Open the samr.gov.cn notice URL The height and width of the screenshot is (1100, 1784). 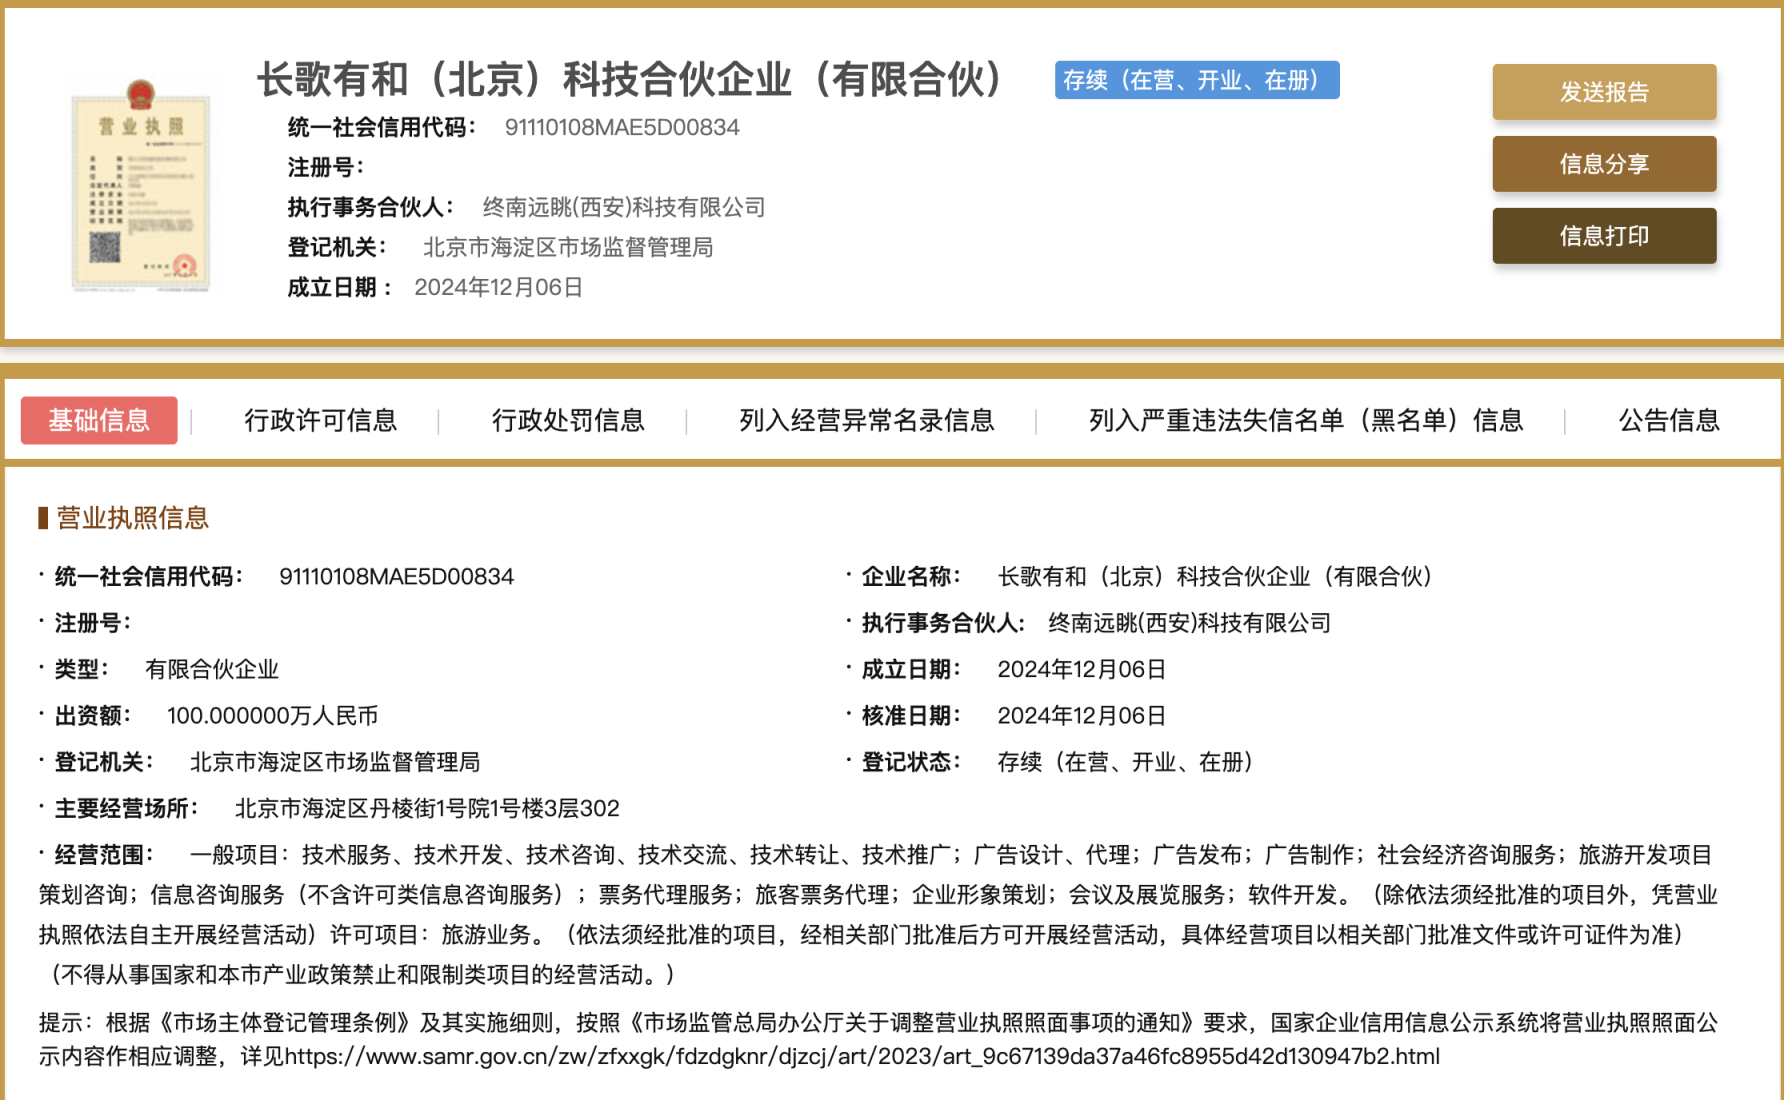click(x=861, y=1057)
